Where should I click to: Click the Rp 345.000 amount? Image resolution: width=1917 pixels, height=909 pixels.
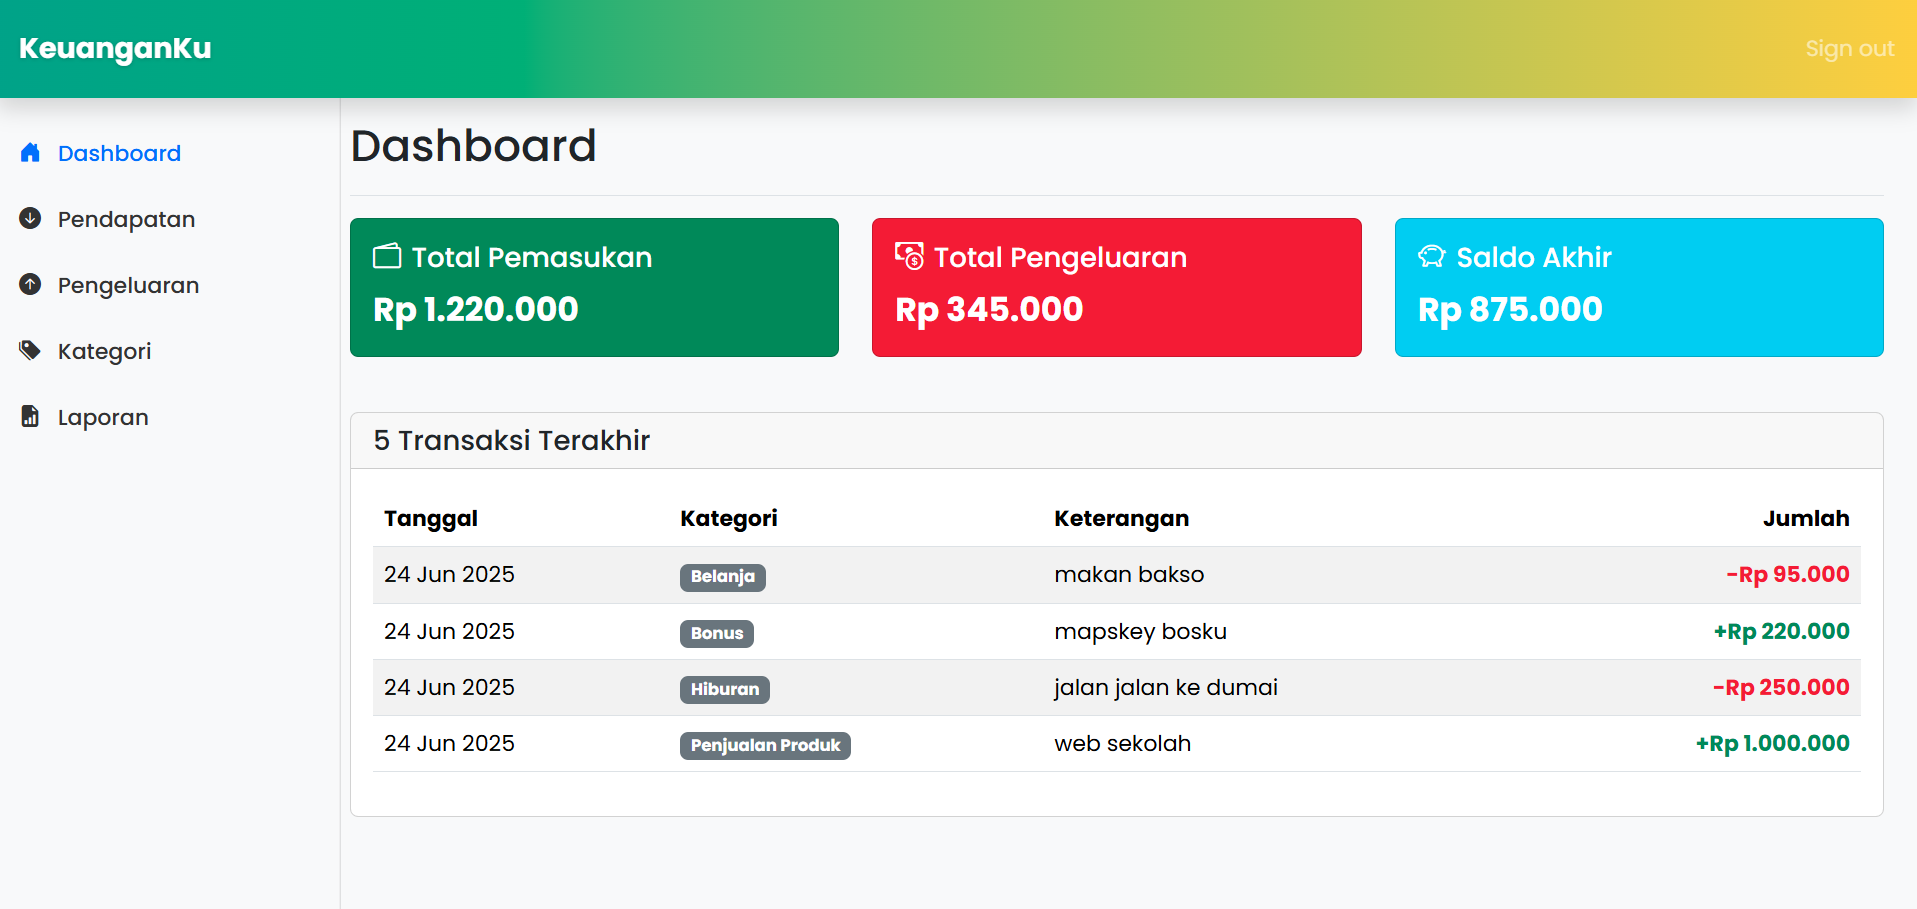[989, 310]
